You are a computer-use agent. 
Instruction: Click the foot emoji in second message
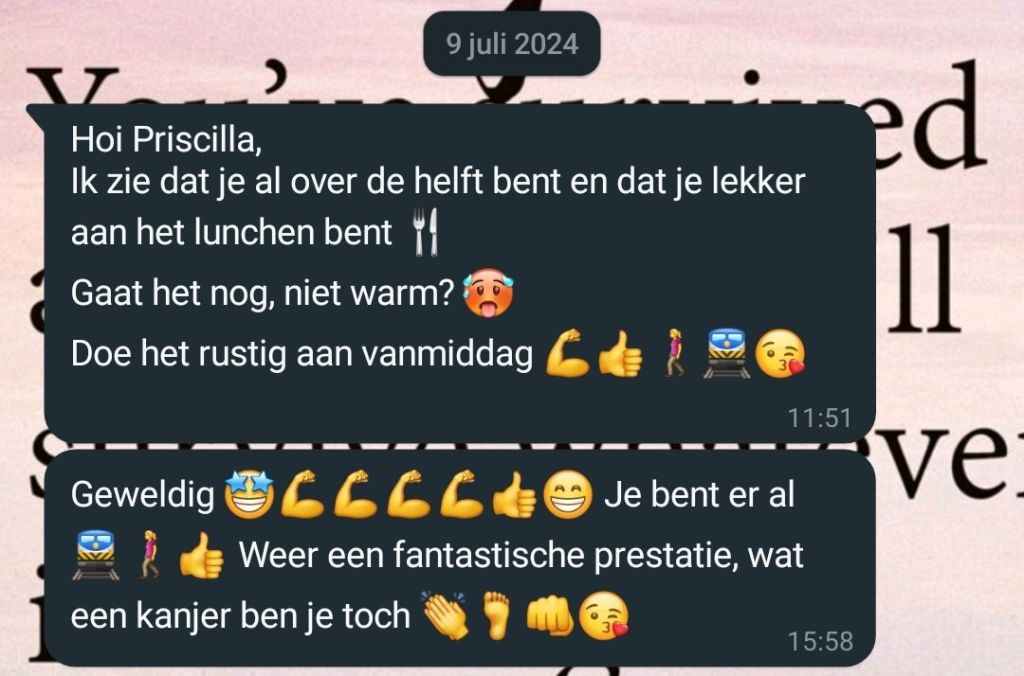497,615
